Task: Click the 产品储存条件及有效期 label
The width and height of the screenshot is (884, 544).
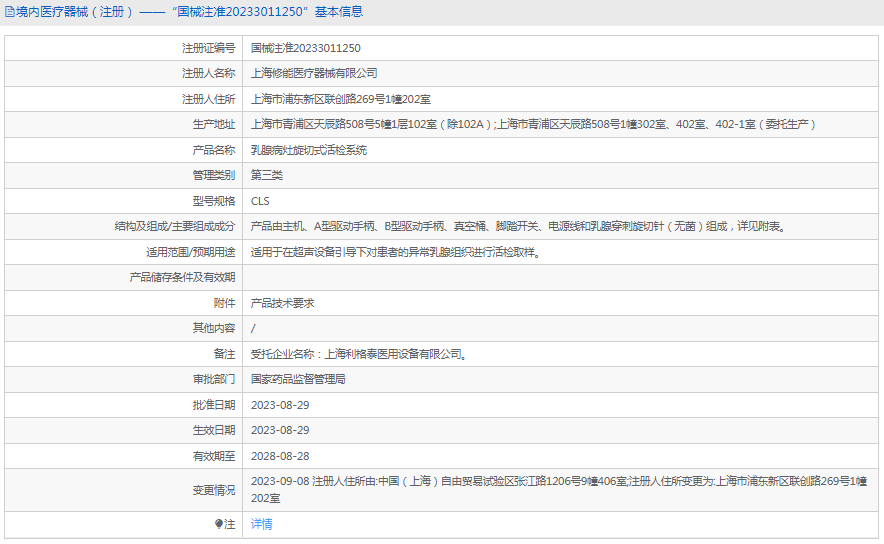Action: (x=182, y=277)
